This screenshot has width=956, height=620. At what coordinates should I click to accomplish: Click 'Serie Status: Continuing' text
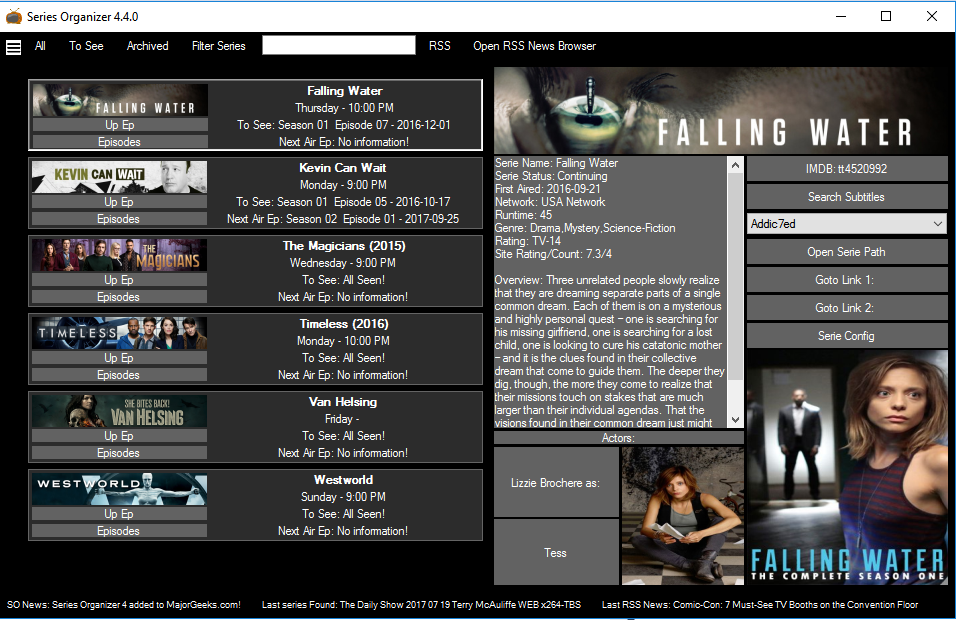click(x=551, y=176)
